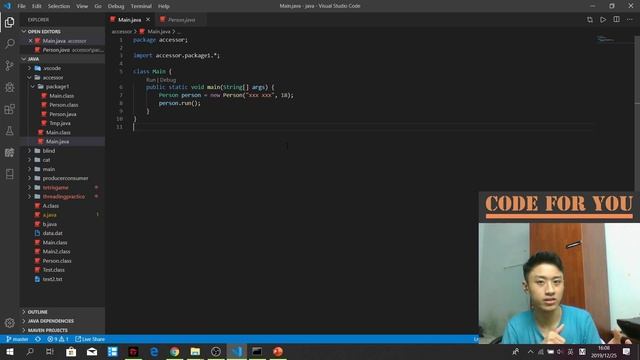Collapse the JAVA workspace section
This screenshot has width=640, height=360.
62,59
